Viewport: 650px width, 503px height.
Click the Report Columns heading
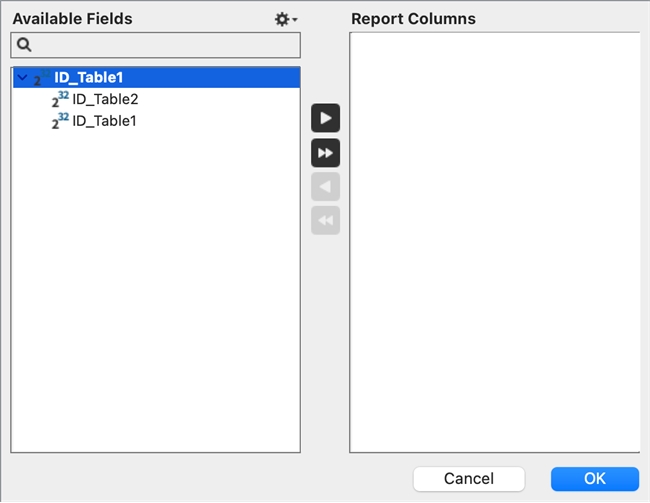pos(413,19)
